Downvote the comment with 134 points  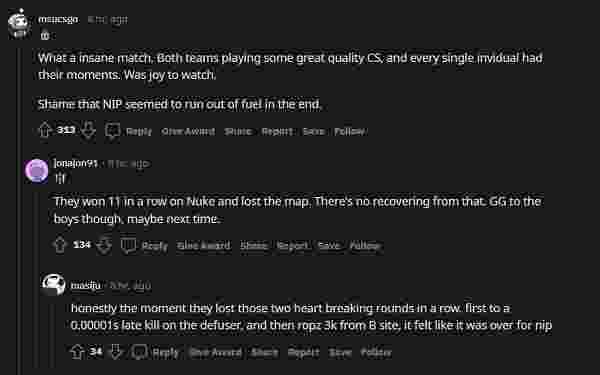(x=104, y=245)
